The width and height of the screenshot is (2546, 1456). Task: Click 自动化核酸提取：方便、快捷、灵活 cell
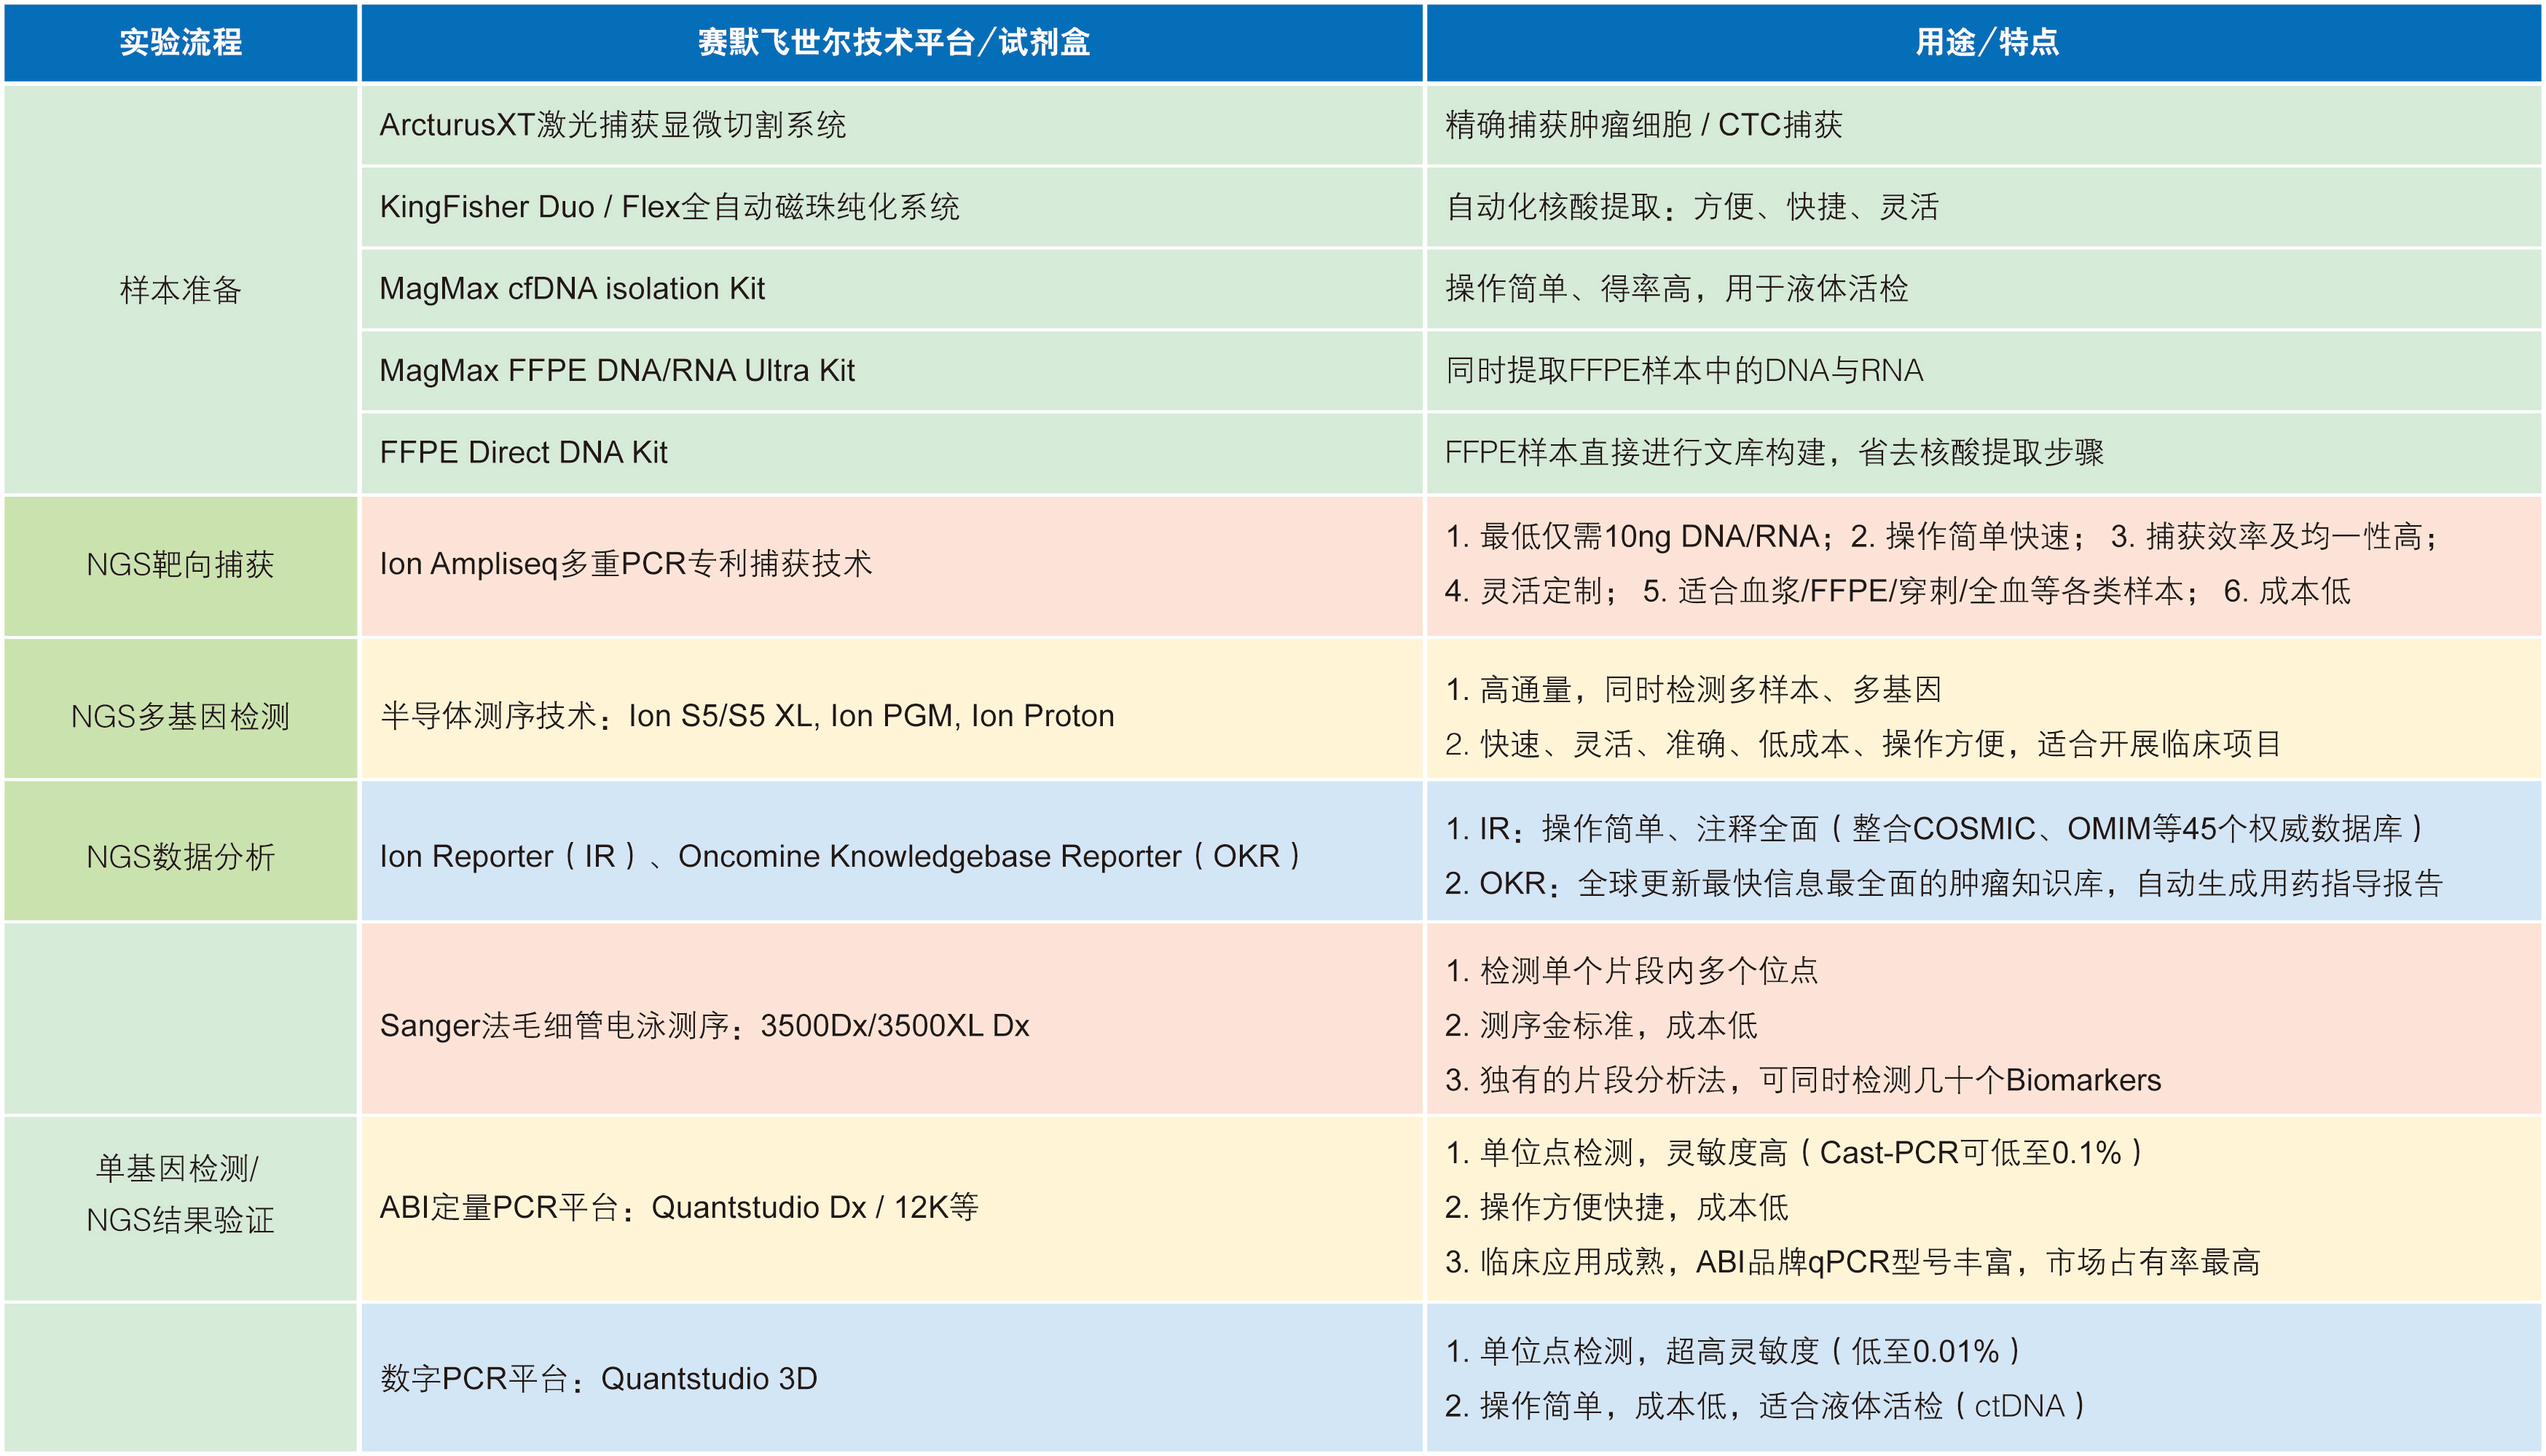(1984, 207)
